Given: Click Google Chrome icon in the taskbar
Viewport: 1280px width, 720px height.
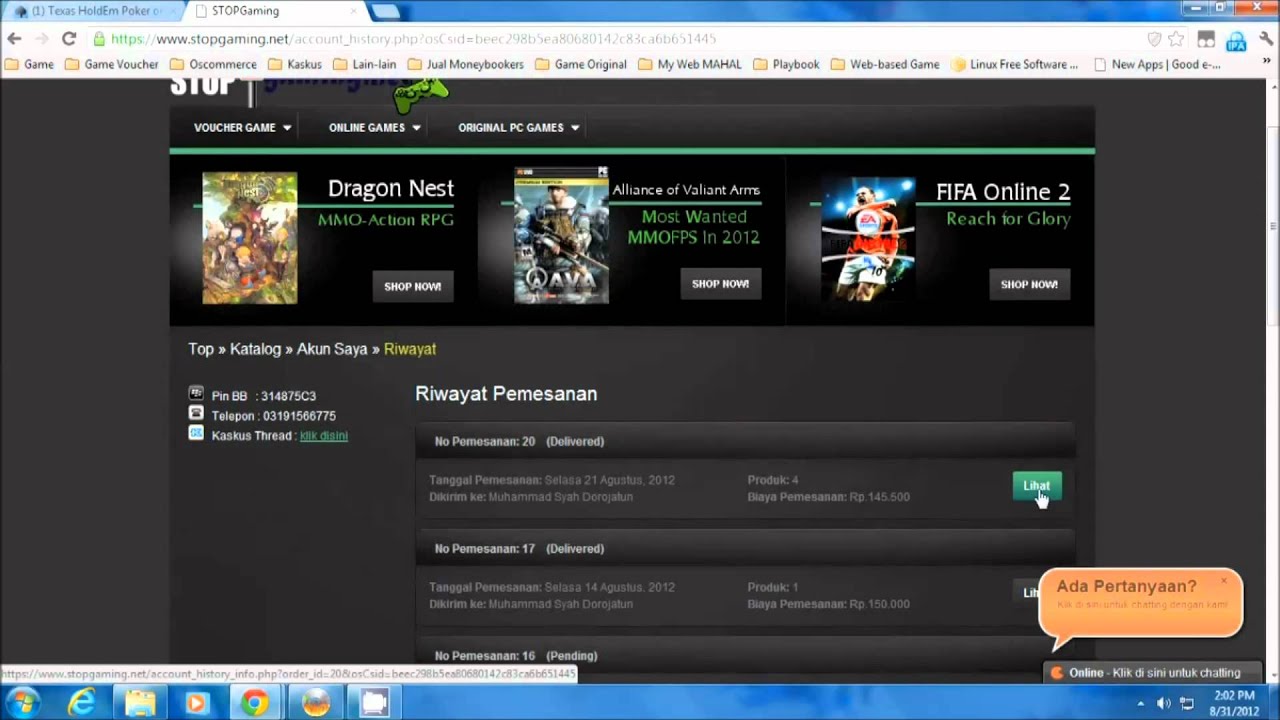Looking at the screenshot, I should pos(254,703).
